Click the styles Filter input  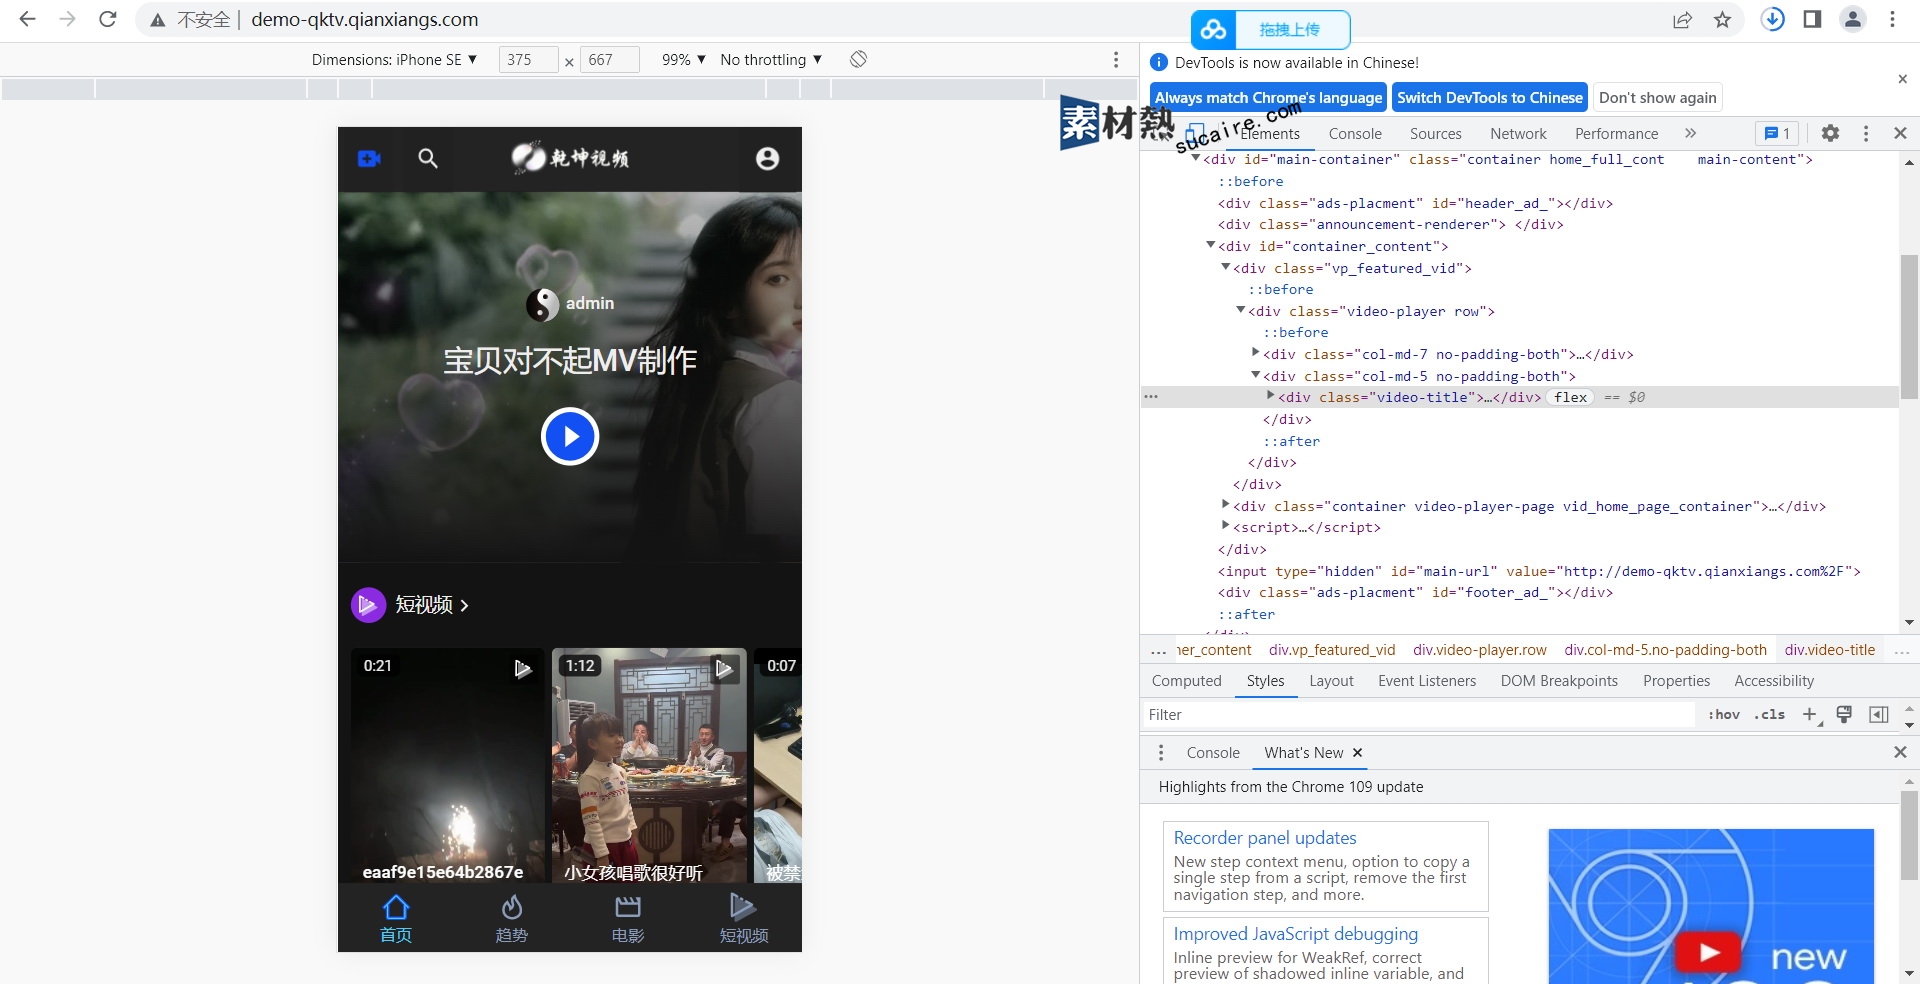1418,714
